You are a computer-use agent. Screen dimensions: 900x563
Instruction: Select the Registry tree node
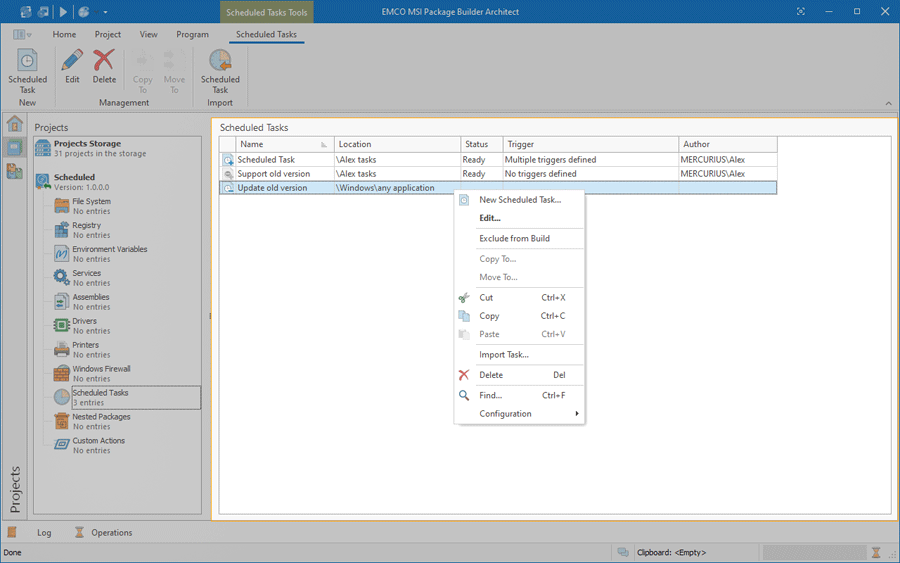[86, 230]
